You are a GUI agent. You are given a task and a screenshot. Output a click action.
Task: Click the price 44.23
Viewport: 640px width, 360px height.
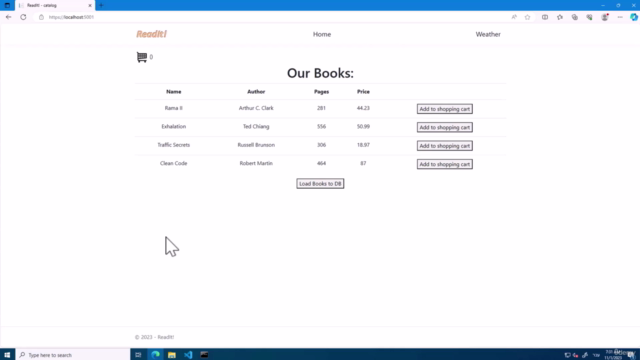point(363,108)
